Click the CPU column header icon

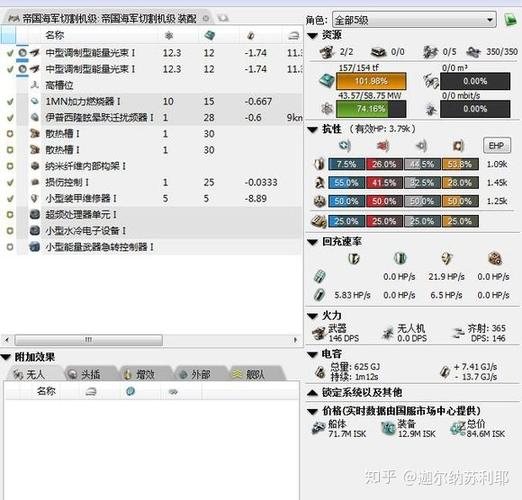(209, 35)
